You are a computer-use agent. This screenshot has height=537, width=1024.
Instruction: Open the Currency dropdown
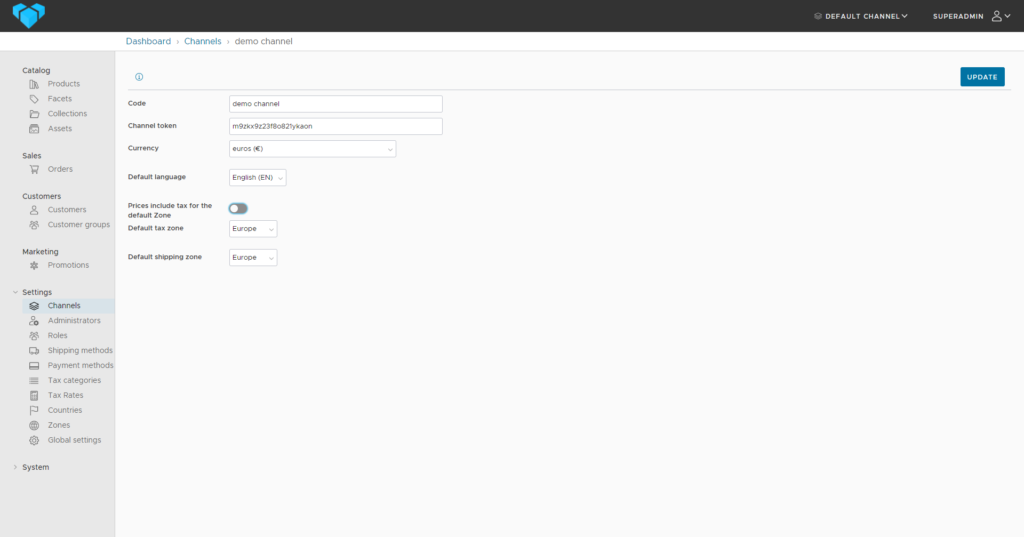tap(312, 149)
